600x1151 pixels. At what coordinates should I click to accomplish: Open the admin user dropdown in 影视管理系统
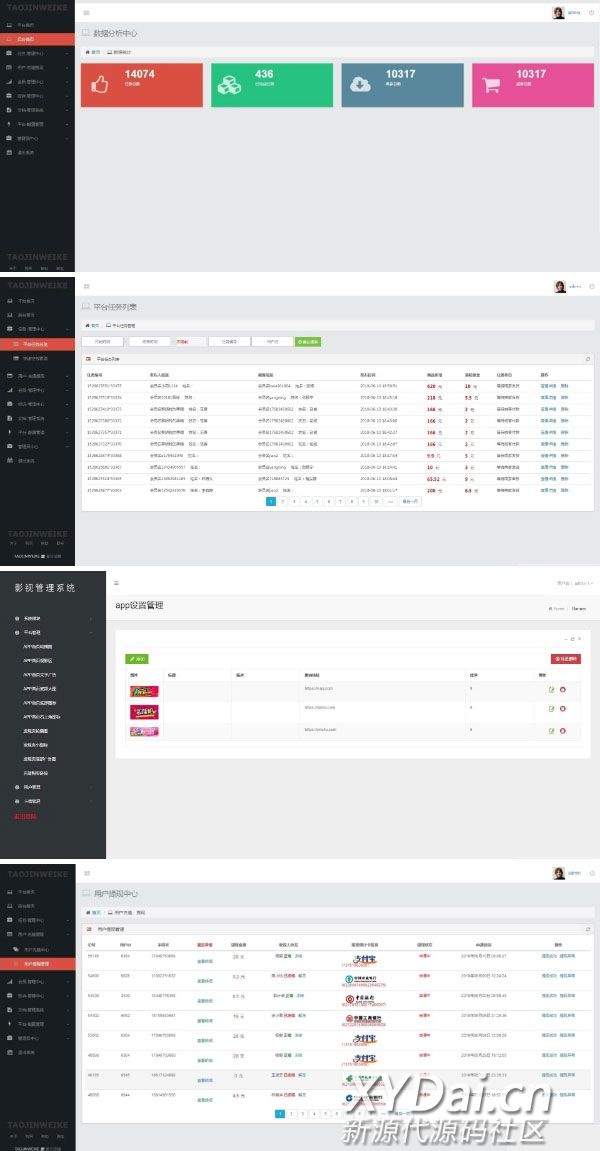575,583
